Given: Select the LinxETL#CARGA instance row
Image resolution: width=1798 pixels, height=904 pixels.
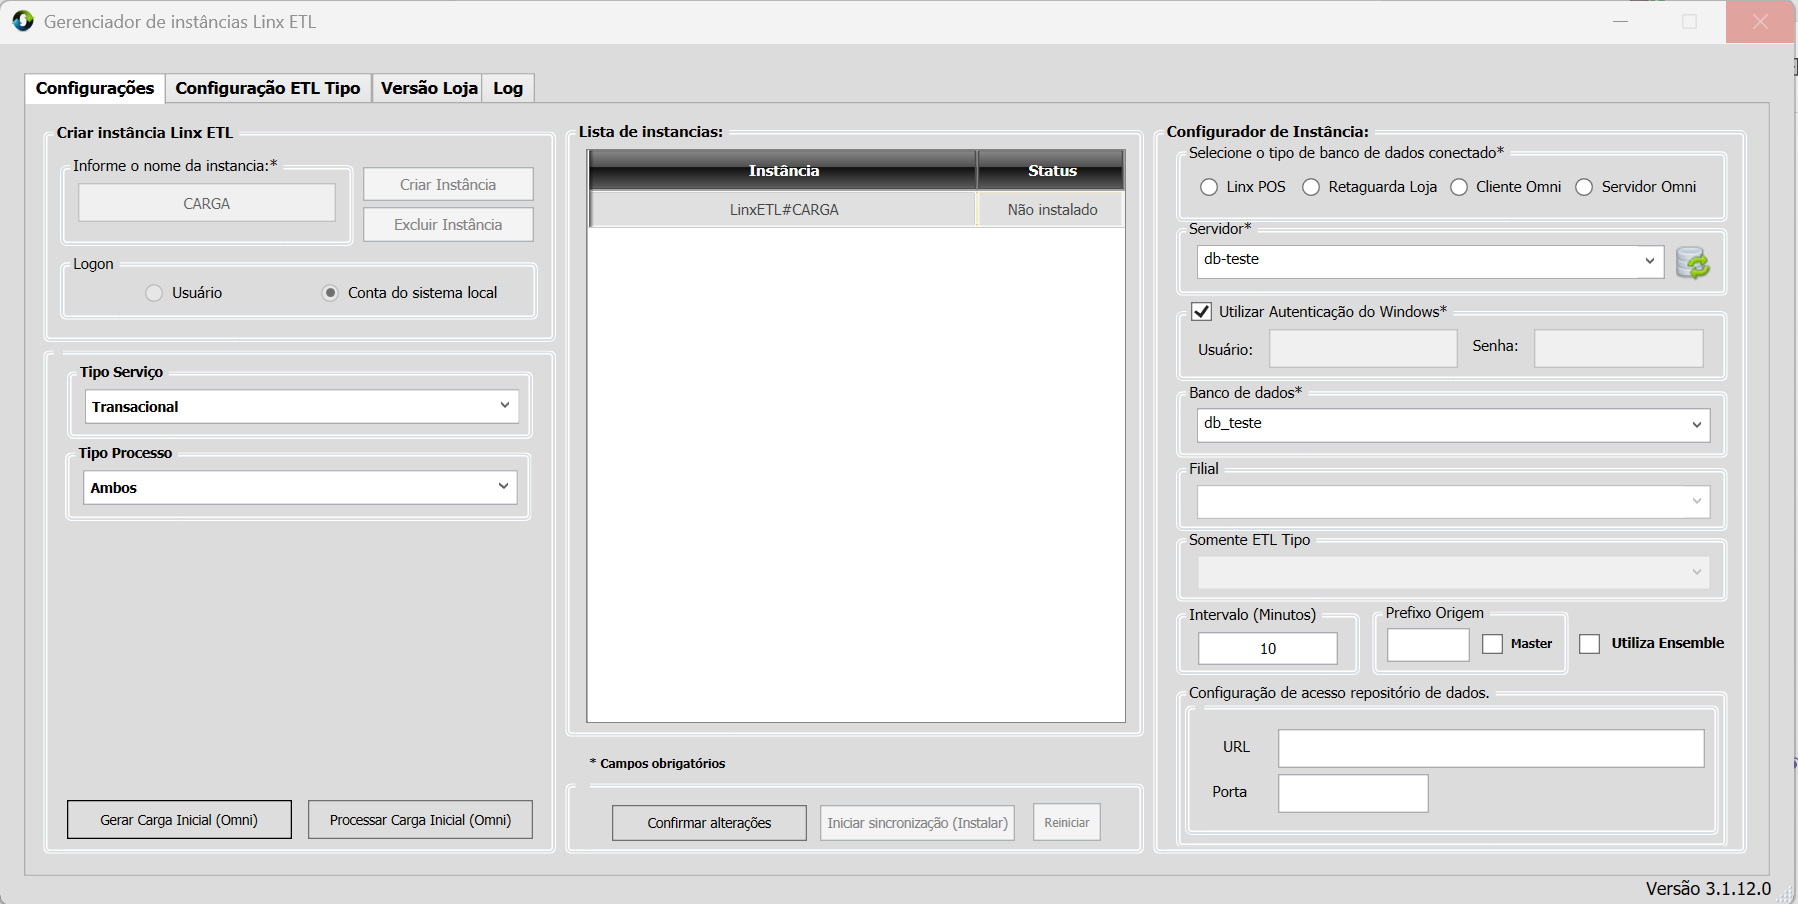Looking at the screenshot, I should [783, 210].
